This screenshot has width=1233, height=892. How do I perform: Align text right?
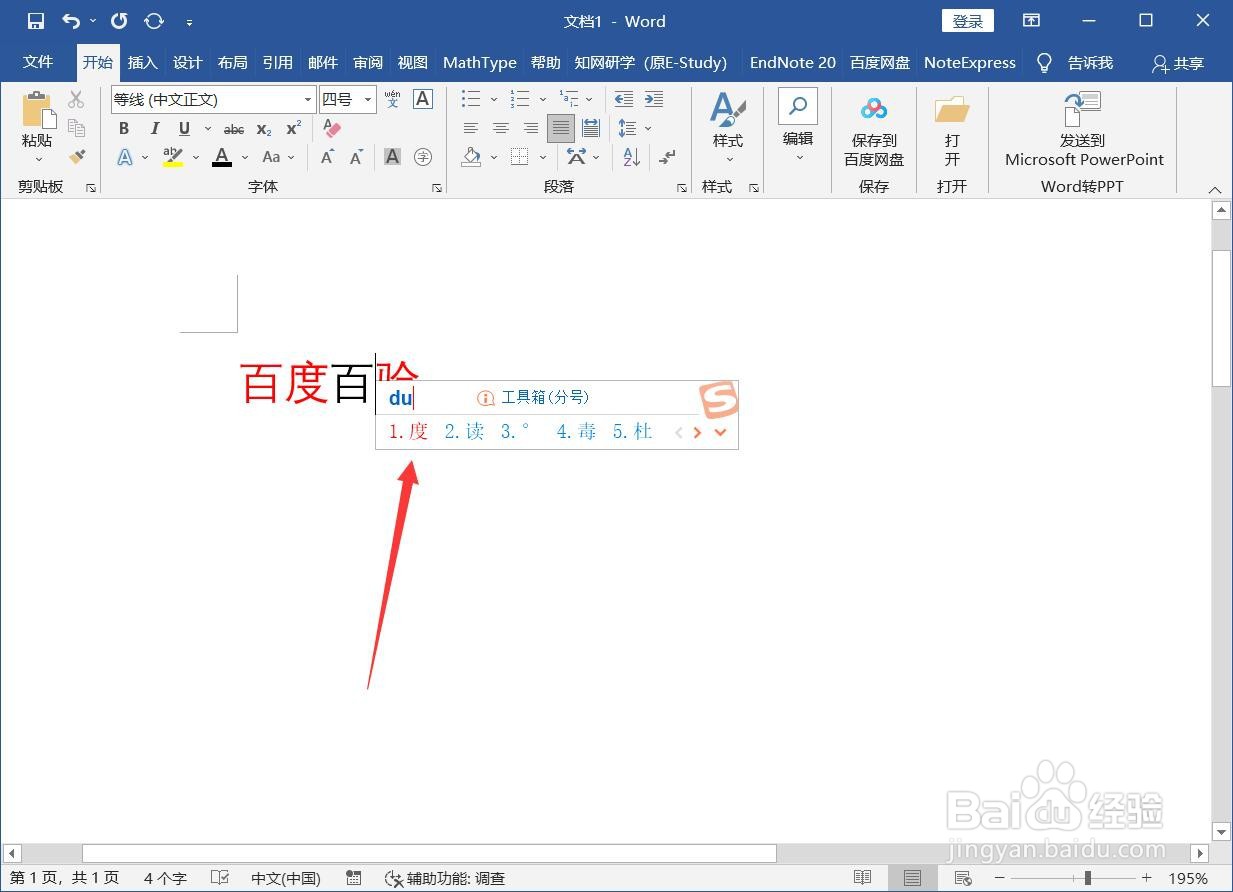(x=531, y=128)
